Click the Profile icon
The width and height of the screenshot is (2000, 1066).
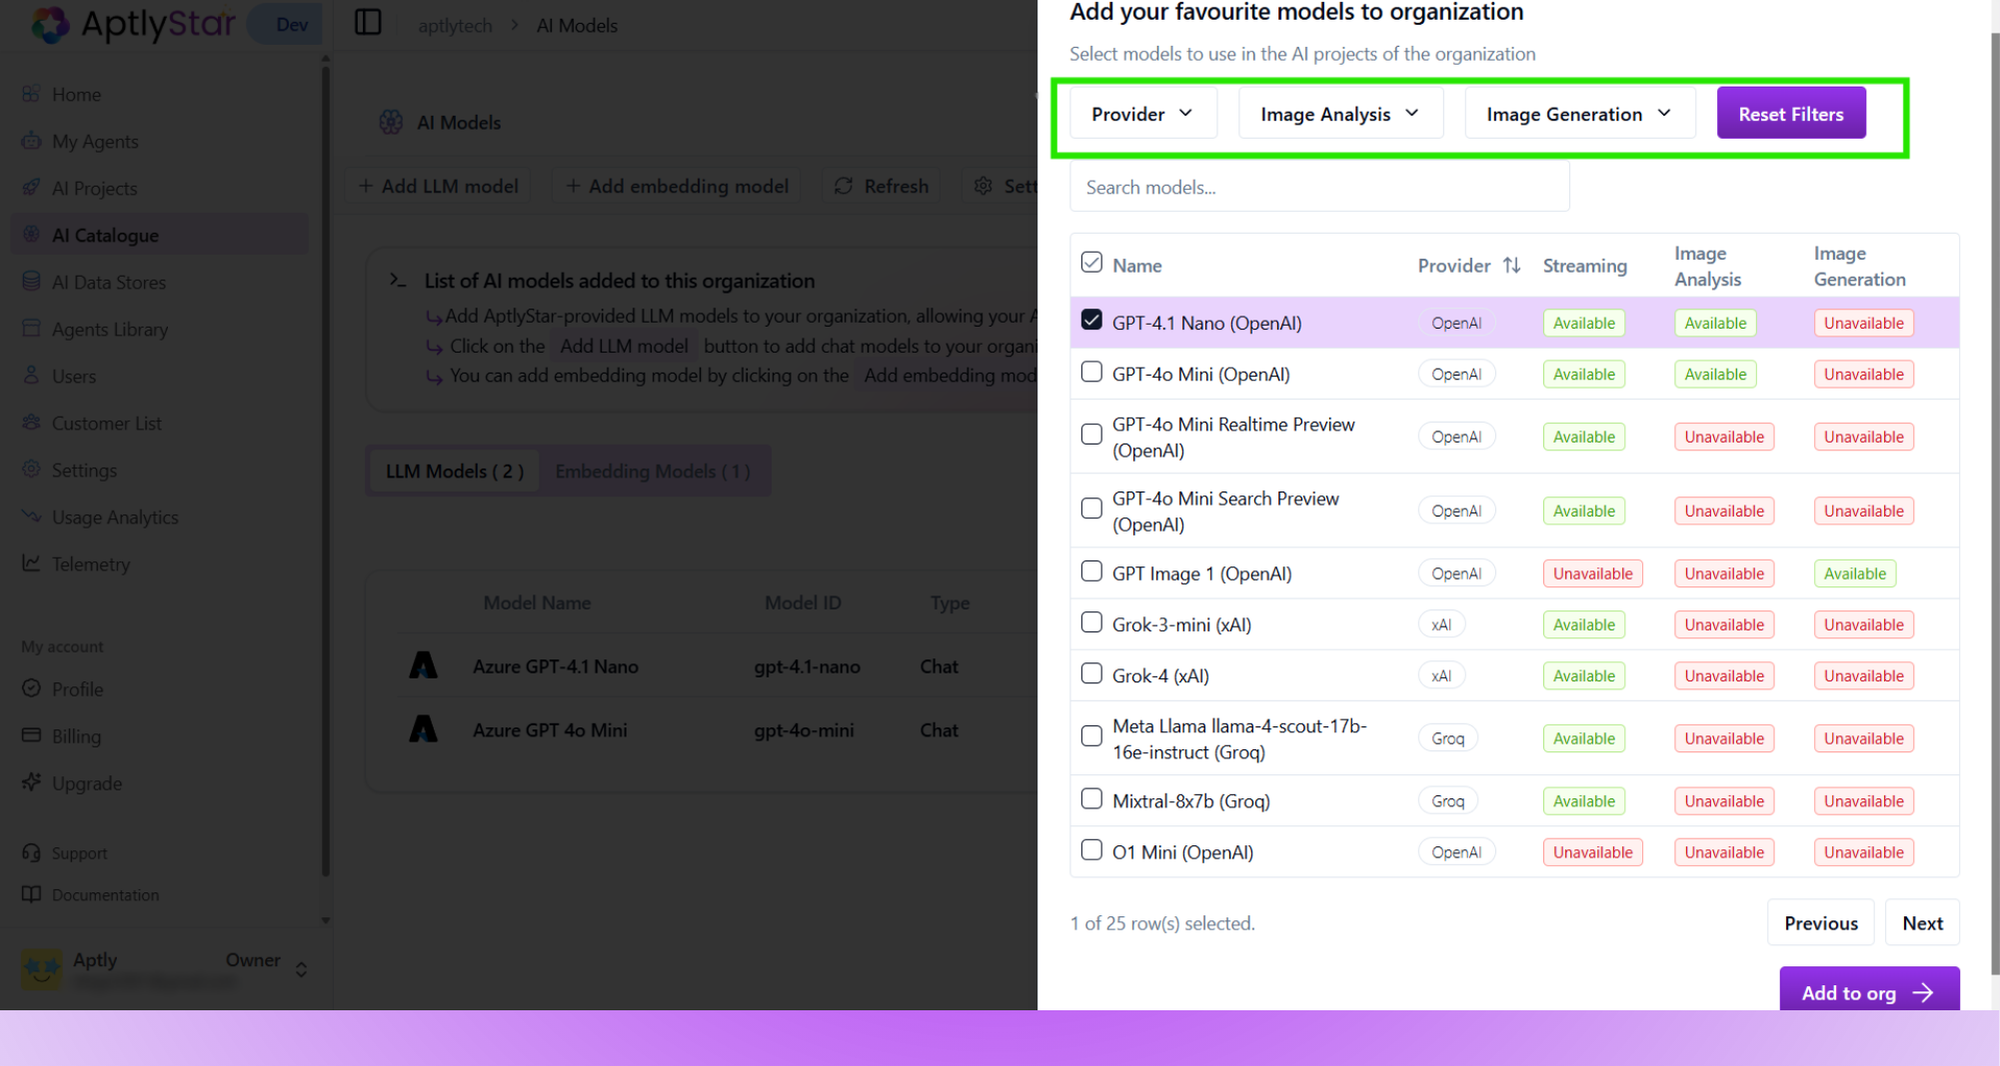tap(32, 688)
